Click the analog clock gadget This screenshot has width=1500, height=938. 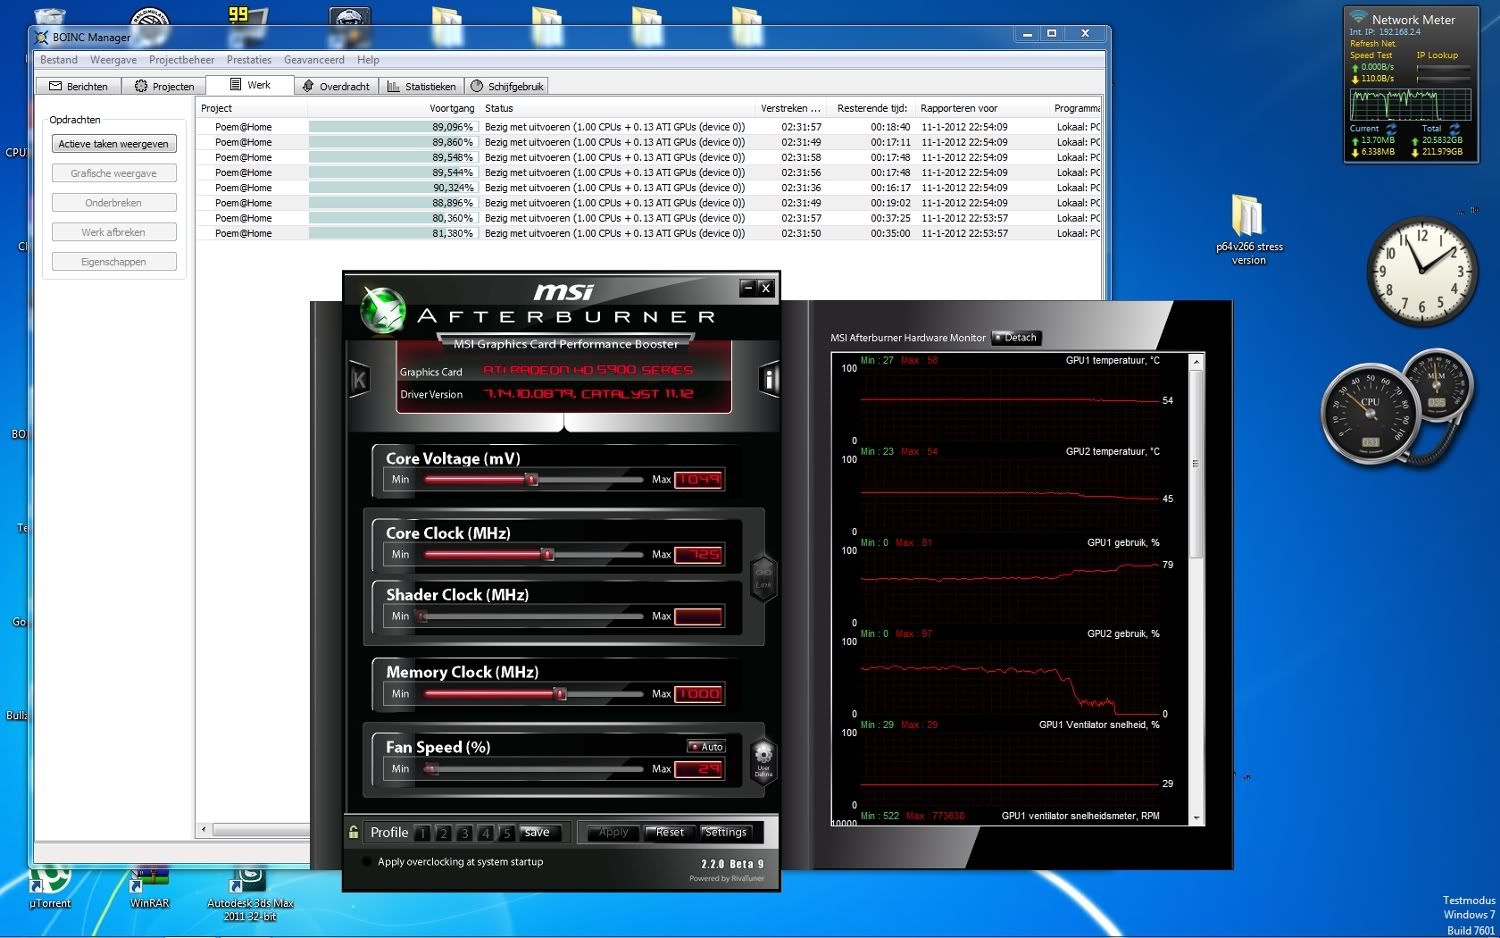(1422, 272)
